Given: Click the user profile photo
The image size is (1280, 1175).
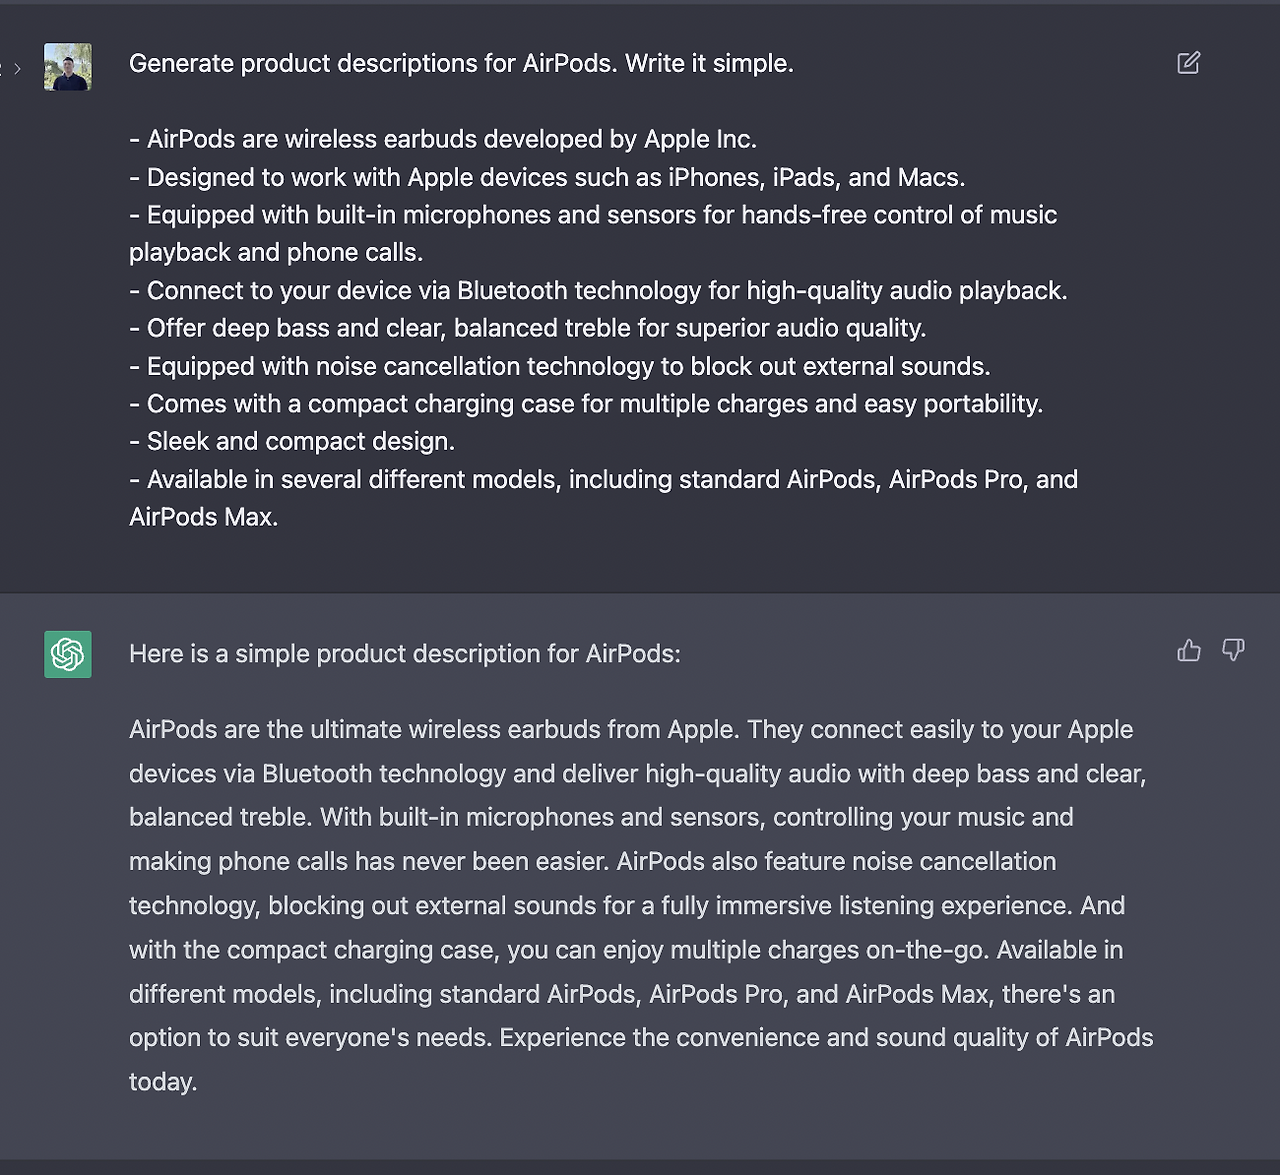Looking at the screenshot, I should coord(68,67).
